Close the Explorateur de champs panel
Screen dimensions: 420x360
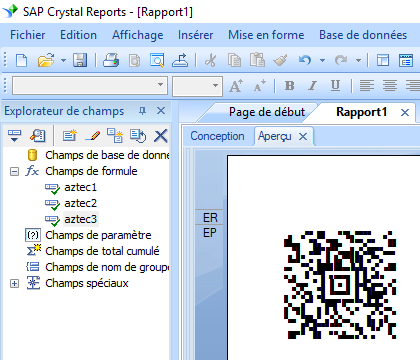pos(161,111)
